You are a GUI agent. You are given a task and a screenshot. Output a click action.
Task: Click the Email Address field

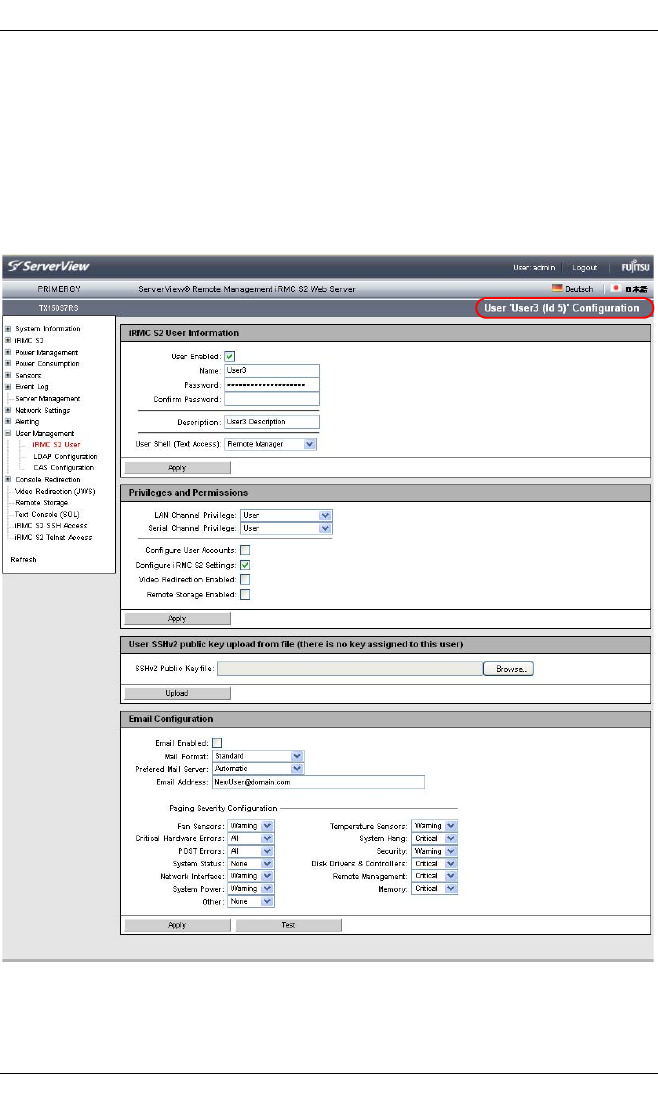[318, 782]
